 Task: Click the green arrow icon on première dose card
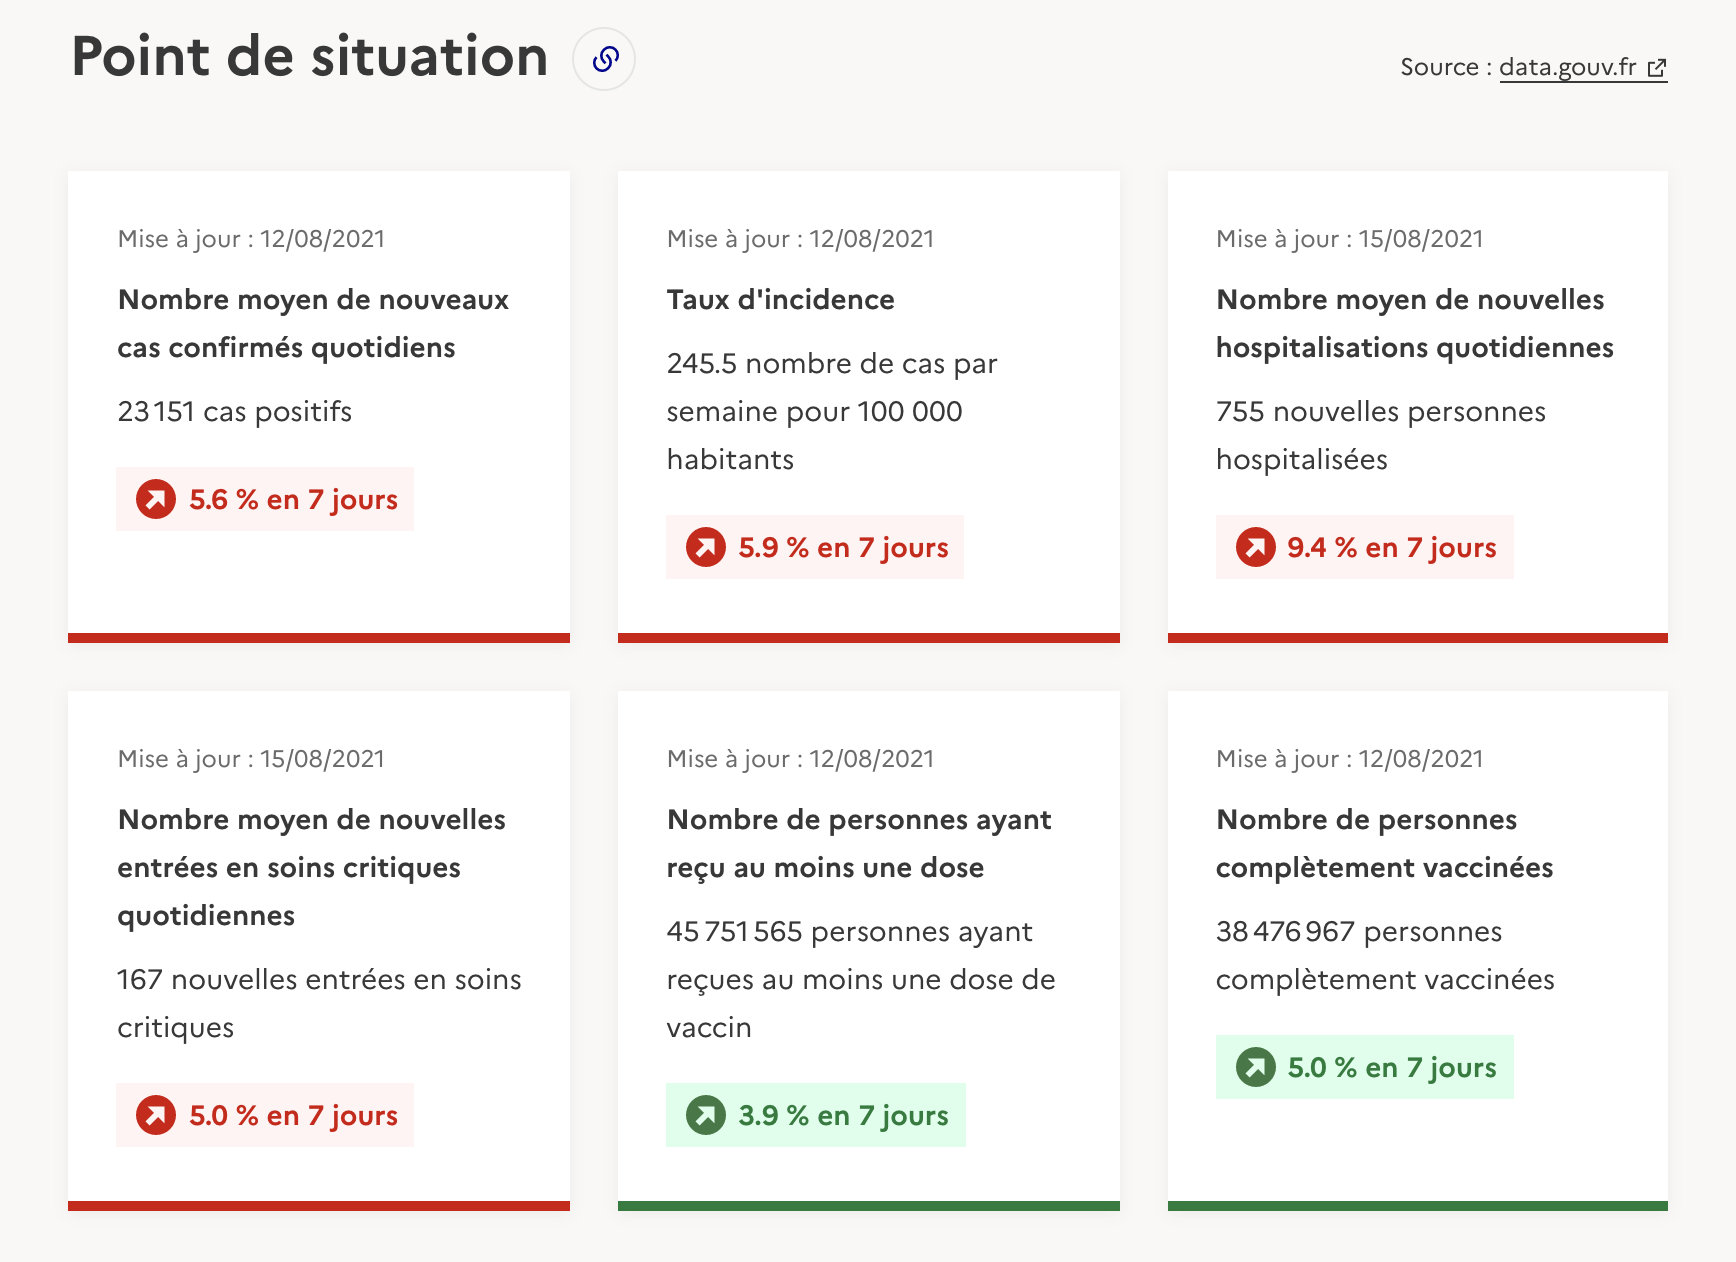705,1114
